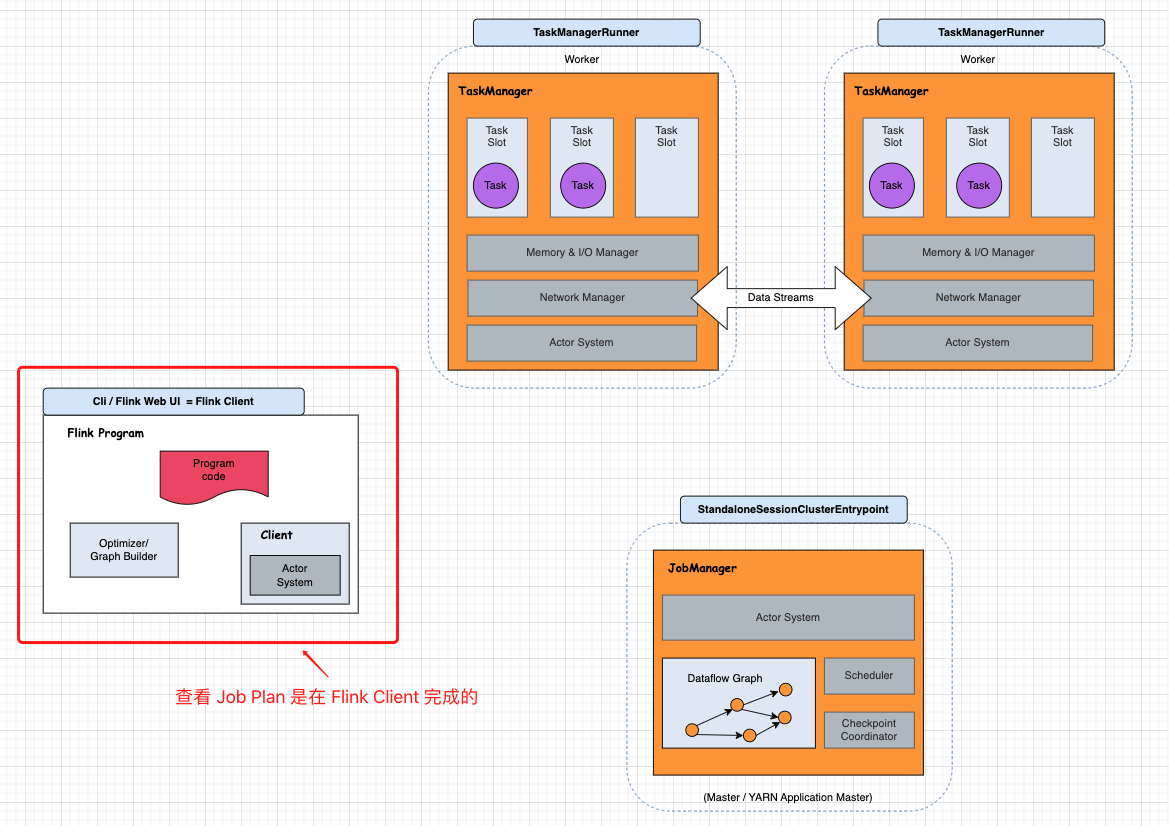
Task: Select the empty third Task Slot in right TaskManager
Action: [x=1062, y=168]
